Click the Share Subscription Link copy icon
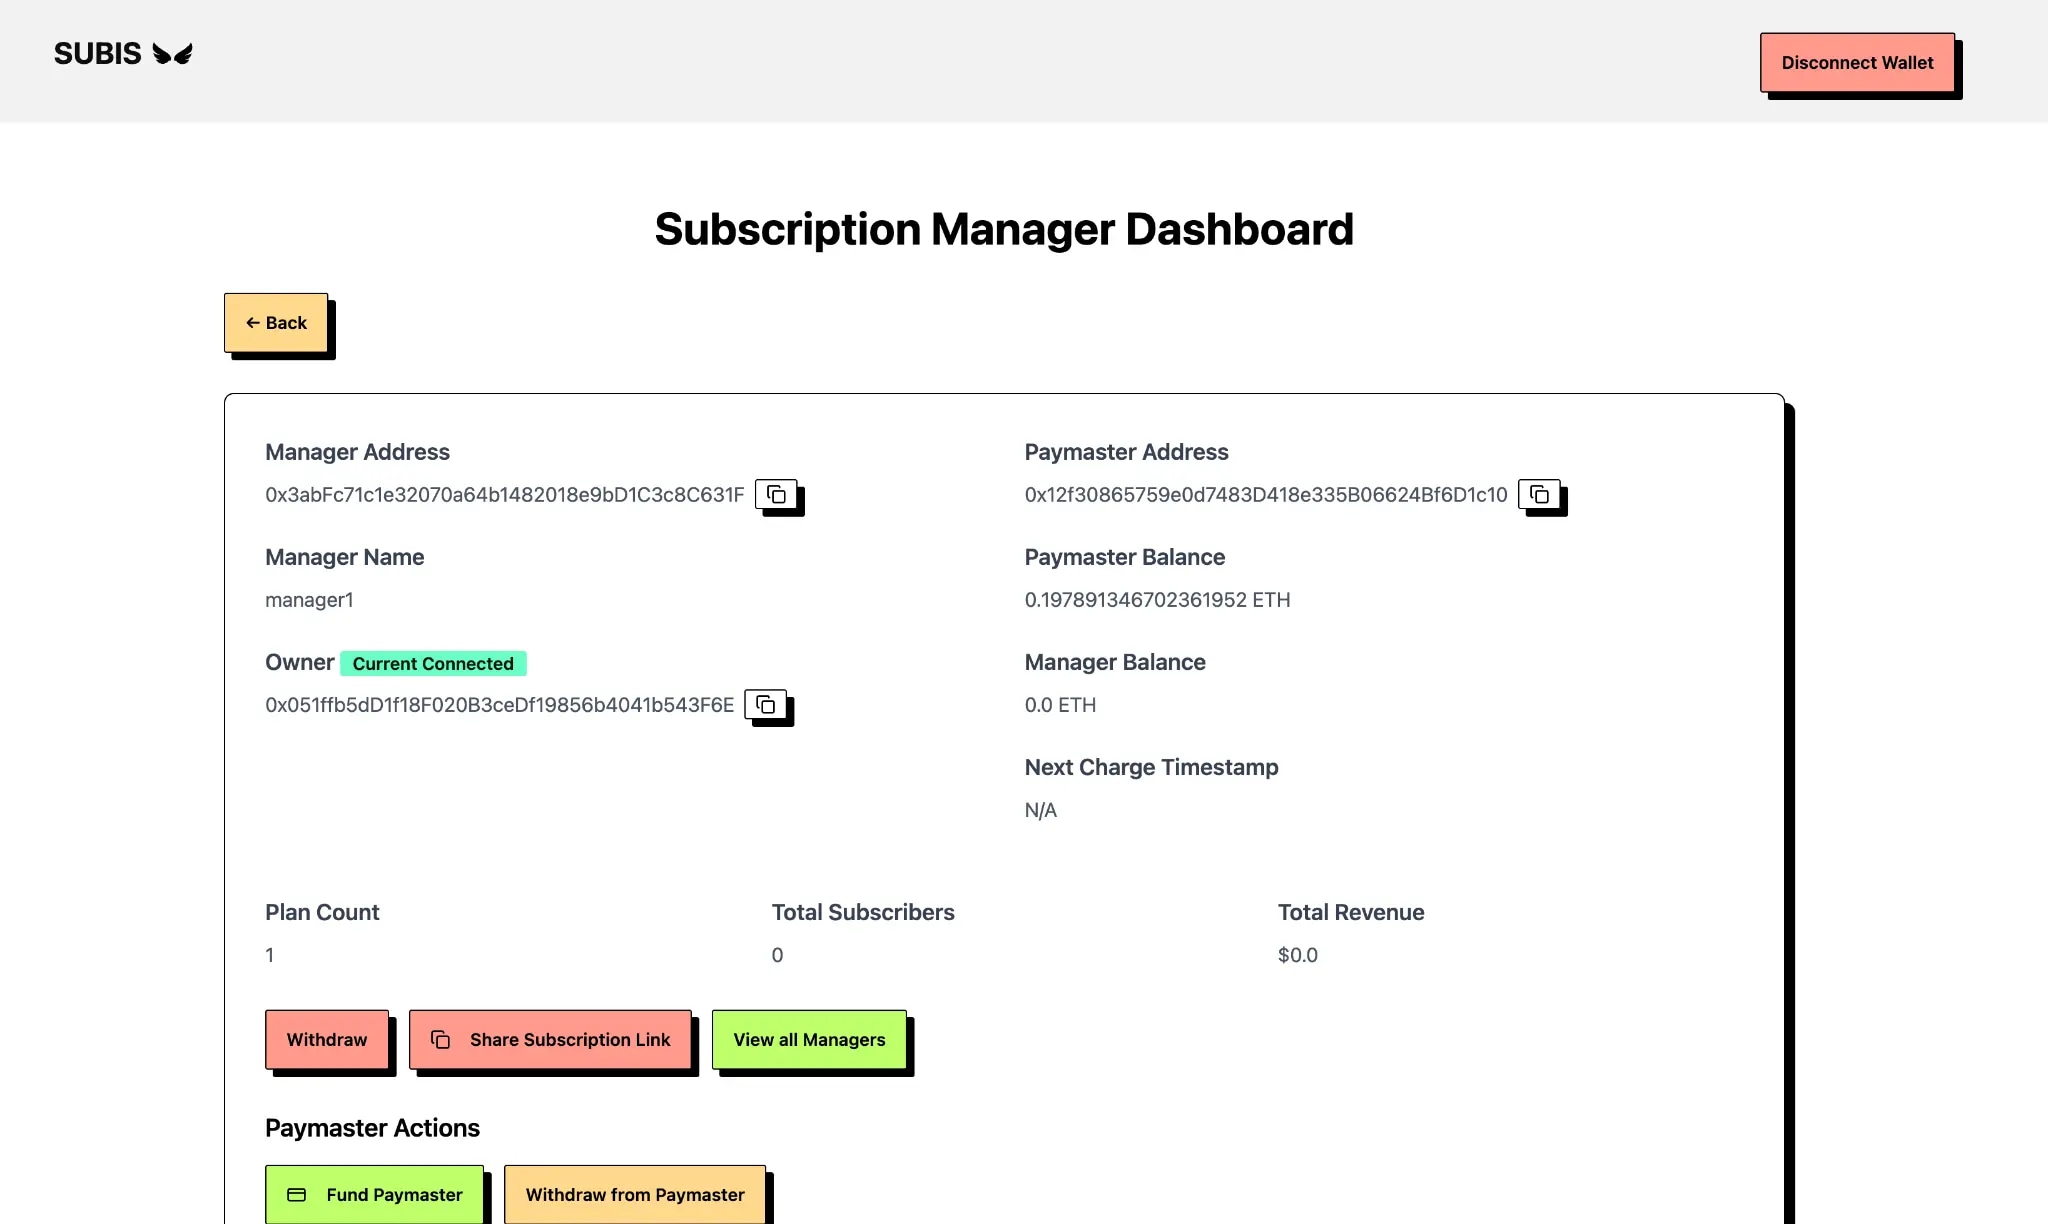 pos(441,1039)
